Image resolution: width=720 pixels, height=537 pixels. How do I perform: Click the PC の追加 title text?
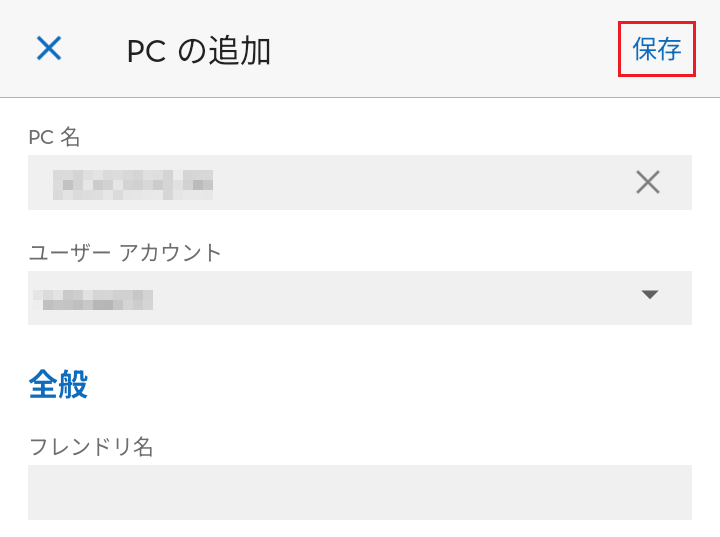click(x=199, y=51)
